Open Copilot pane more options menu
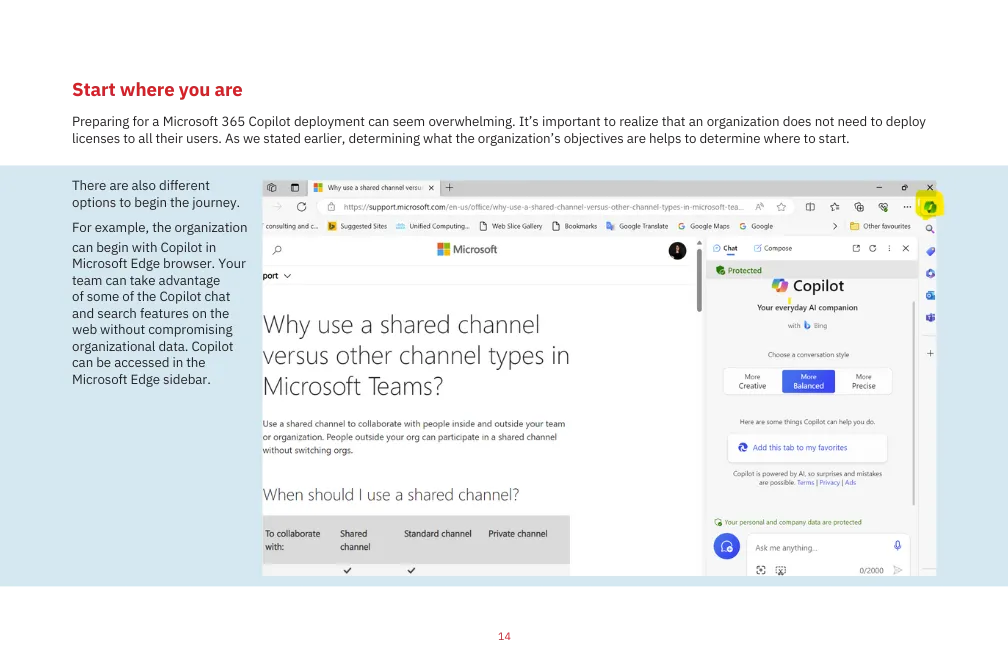 889,248
